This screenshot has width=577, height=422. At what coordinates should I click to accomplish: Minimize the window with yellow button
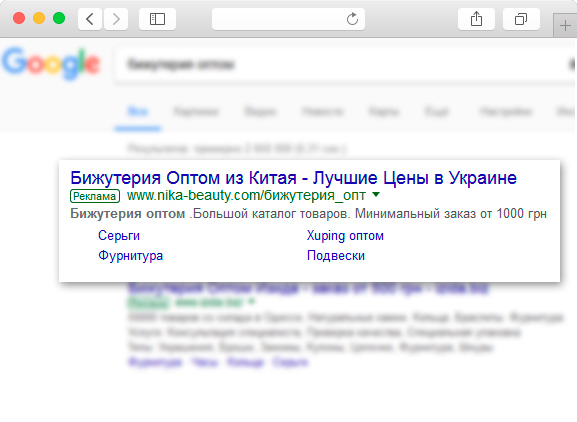(39, 18)
